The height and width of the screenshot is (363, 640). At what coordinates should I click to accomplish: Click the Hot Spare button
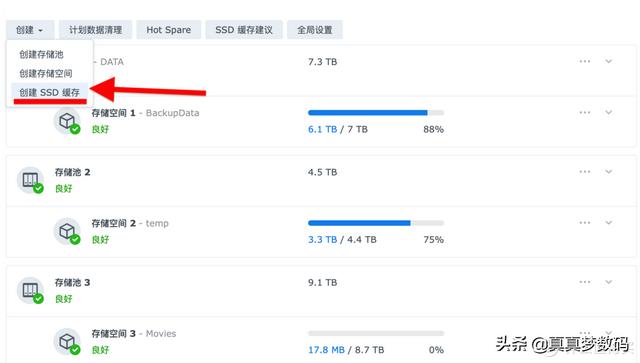point(169,30)
